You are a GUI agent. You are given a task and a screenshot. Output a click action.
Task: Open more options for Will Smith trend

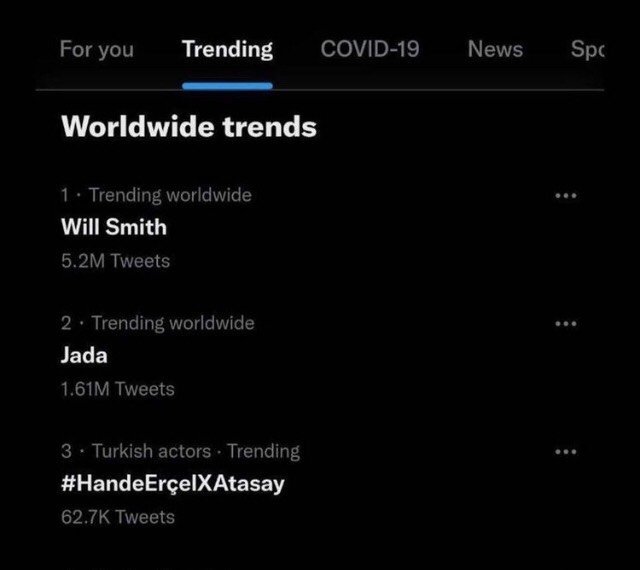coord(566,195)
